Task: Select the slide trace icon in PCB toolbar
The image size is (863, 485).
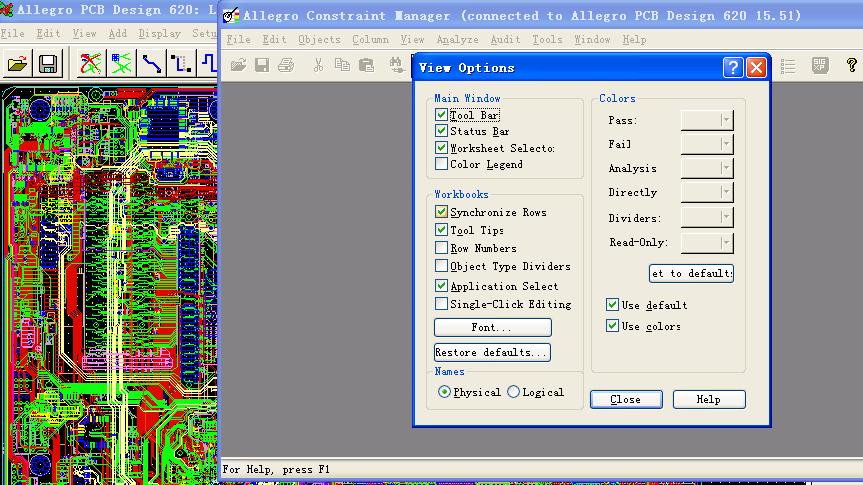Action: pos(181,64)
